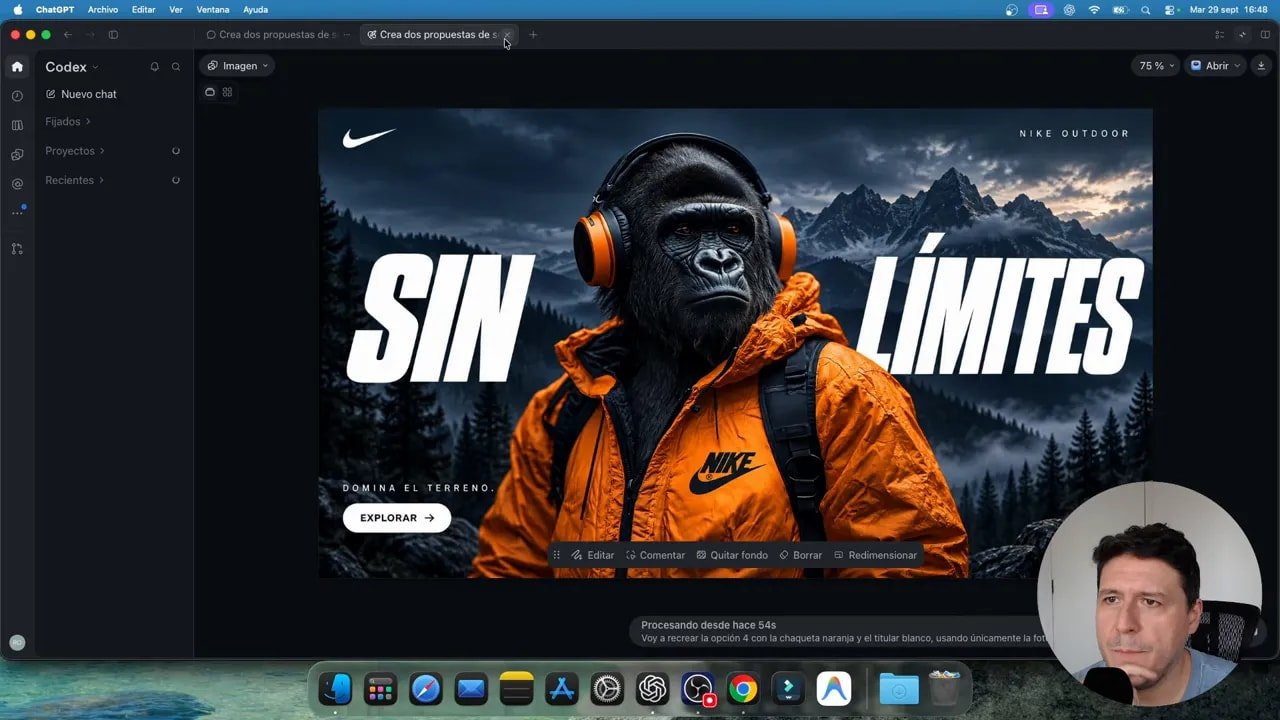Screen dimensions: 1280x720
Task: Switch to grid view icon
Action: (227, 92)
